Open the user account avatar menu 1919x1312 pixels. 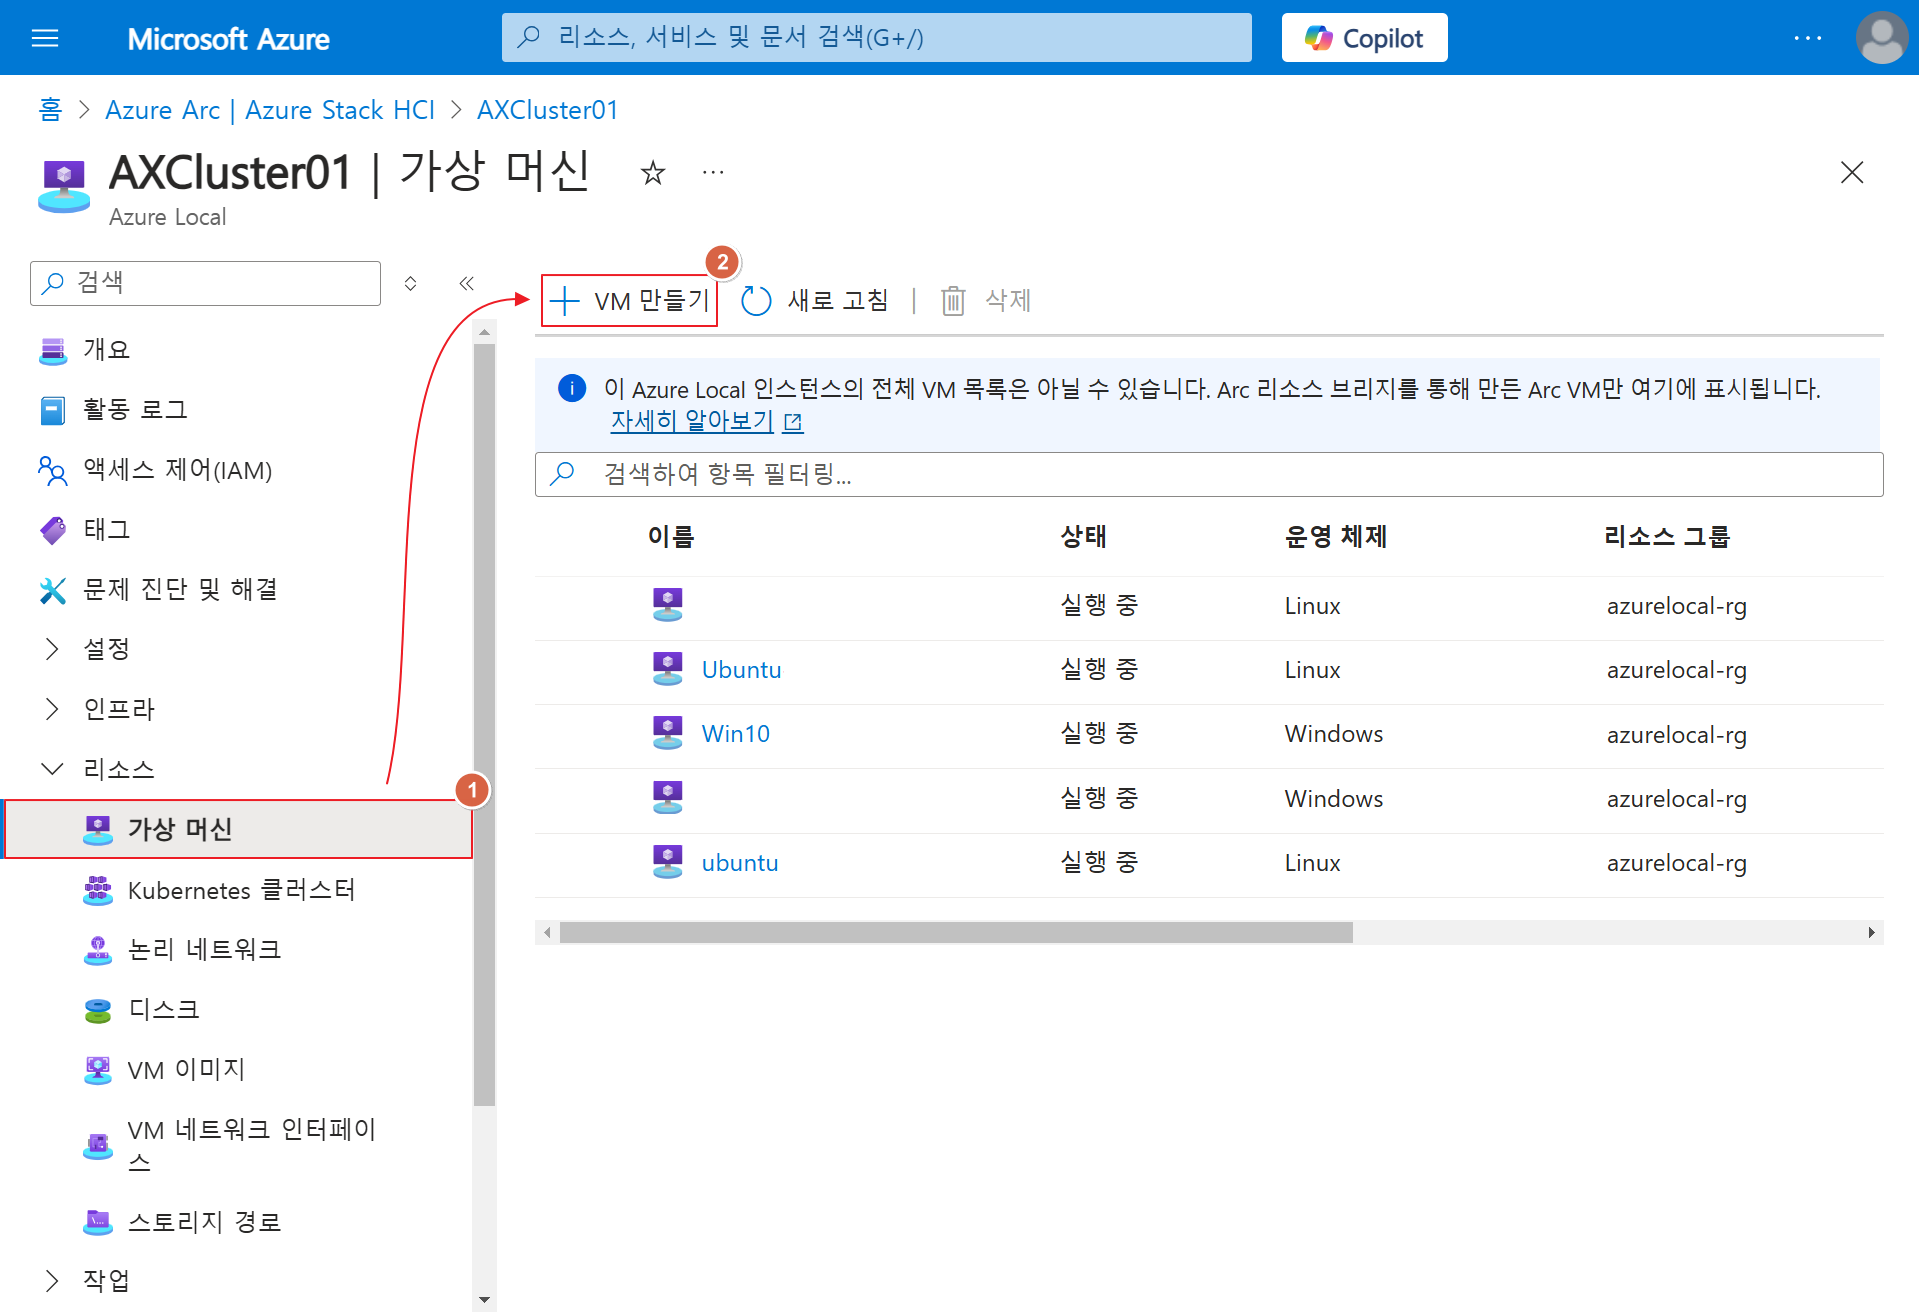tap(1881, 38)
